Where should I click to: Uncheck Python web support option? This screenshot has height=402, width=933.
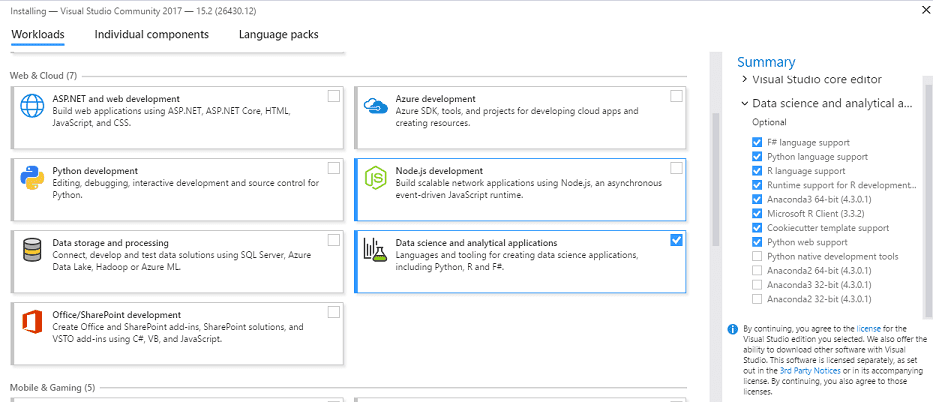pyautogui.click(x=757, y=242)
